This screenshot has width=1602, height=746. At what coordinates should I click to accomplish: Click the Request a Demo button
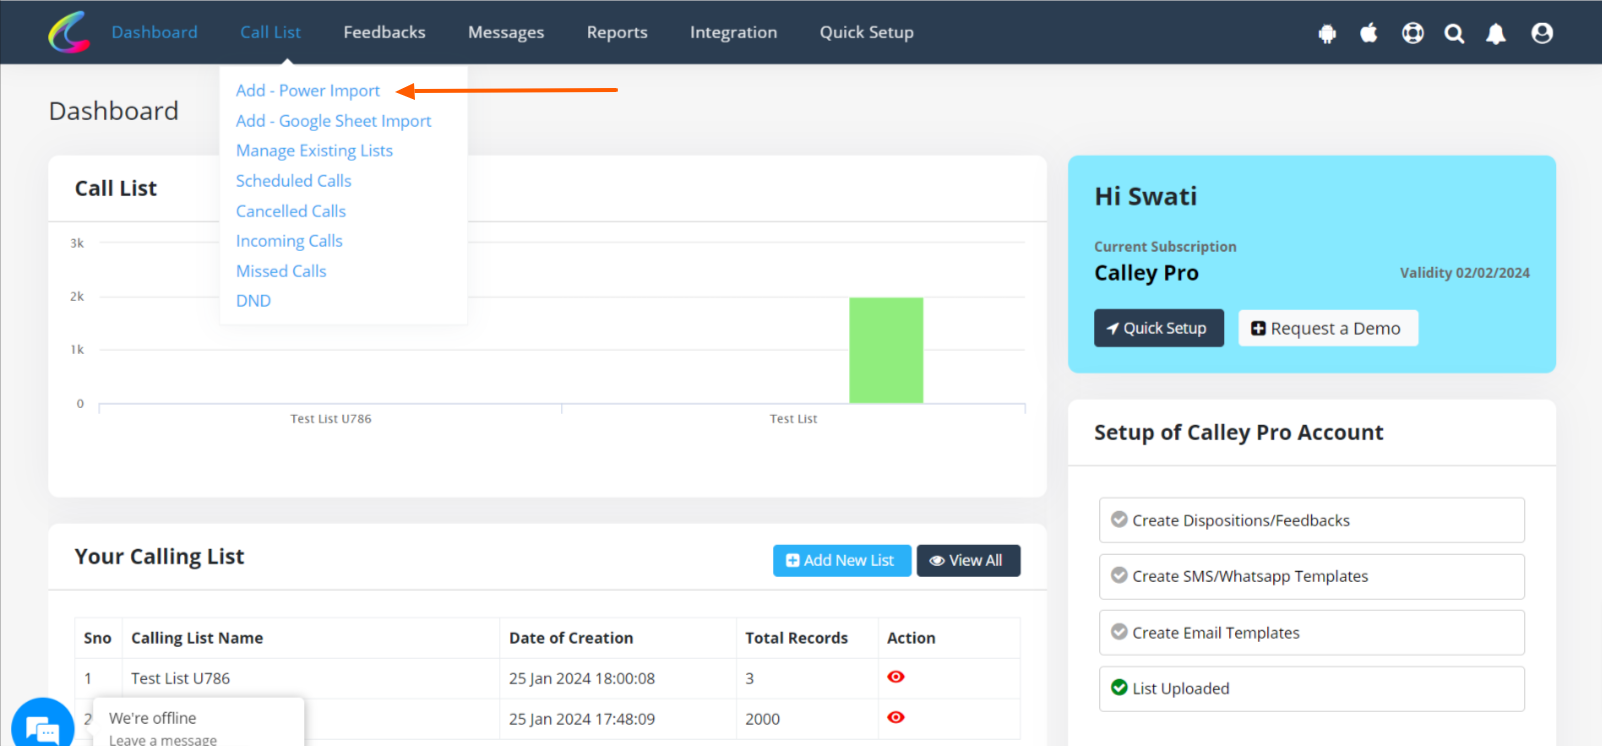[x=1327, y=328]
